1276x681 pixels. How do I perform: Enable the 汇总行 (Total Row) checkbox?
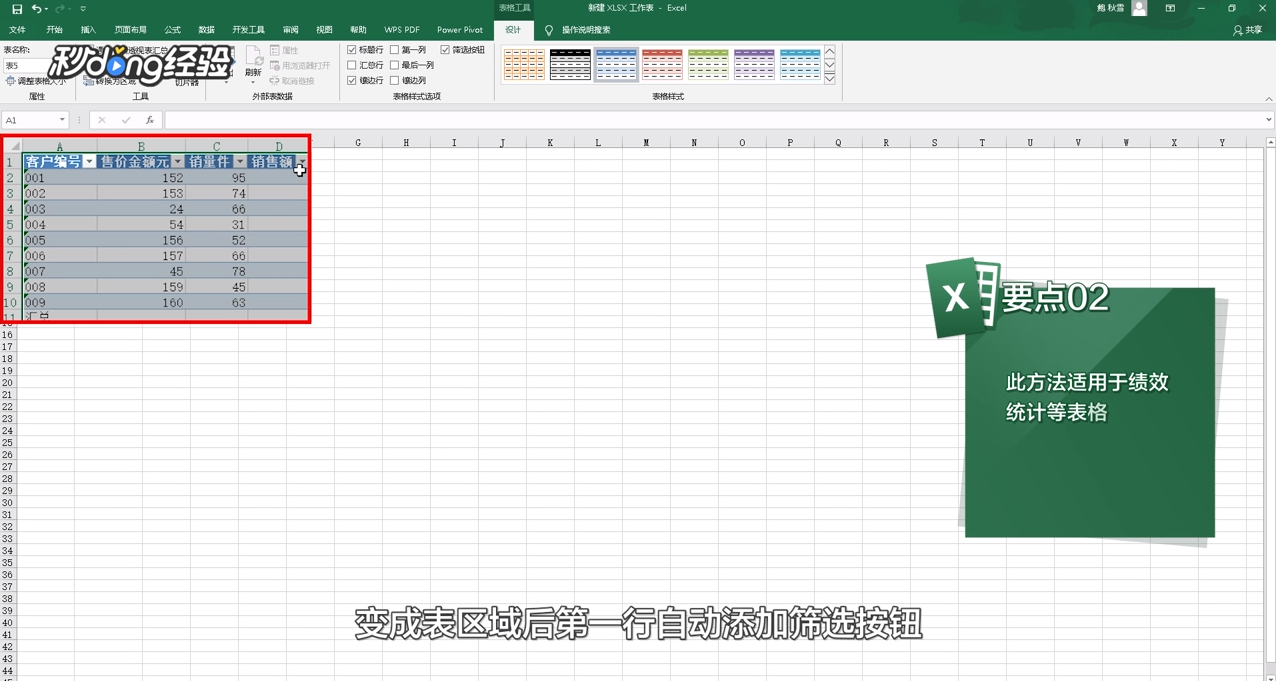click(352, 65)
